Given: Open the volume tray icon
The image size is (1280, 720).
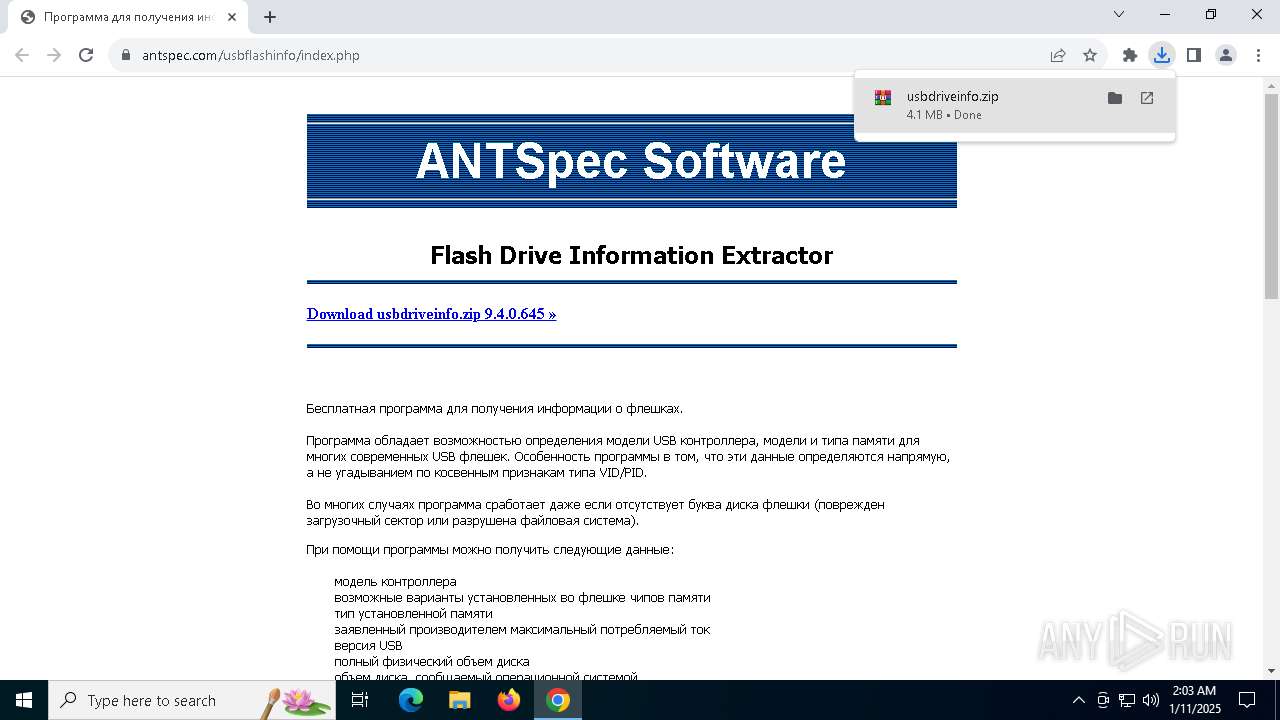Looking at the screenshot, I should pyautogui.click(x=1151, y=700).
